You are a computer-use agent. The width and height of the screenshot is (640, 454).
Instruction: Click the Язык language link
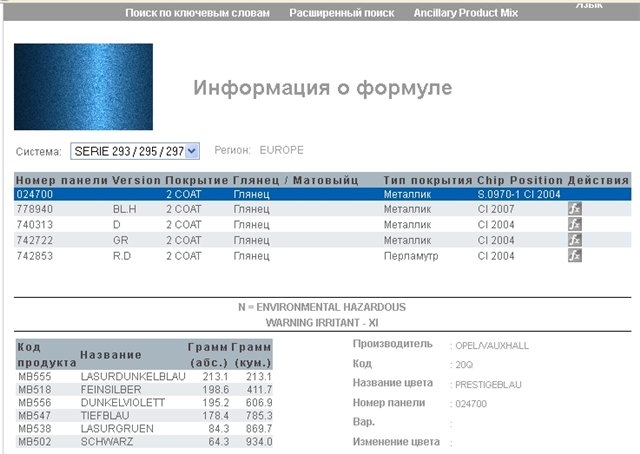pos(589,5)
